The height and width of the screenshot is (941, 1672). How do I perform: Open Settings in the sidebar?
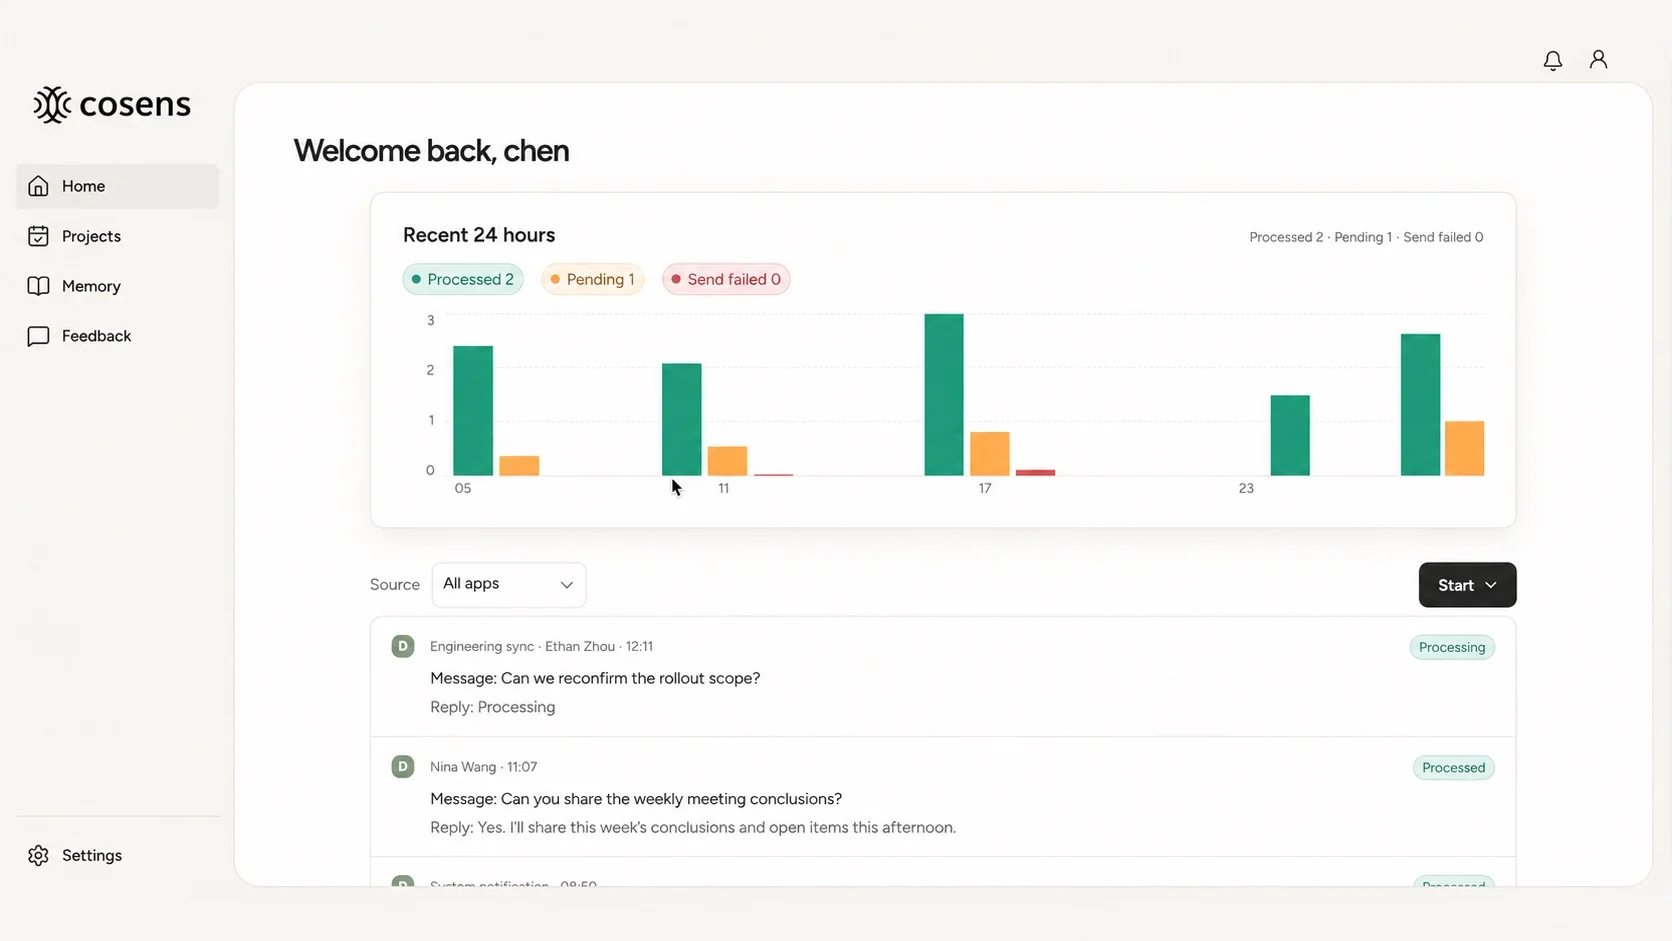point(117,855)
